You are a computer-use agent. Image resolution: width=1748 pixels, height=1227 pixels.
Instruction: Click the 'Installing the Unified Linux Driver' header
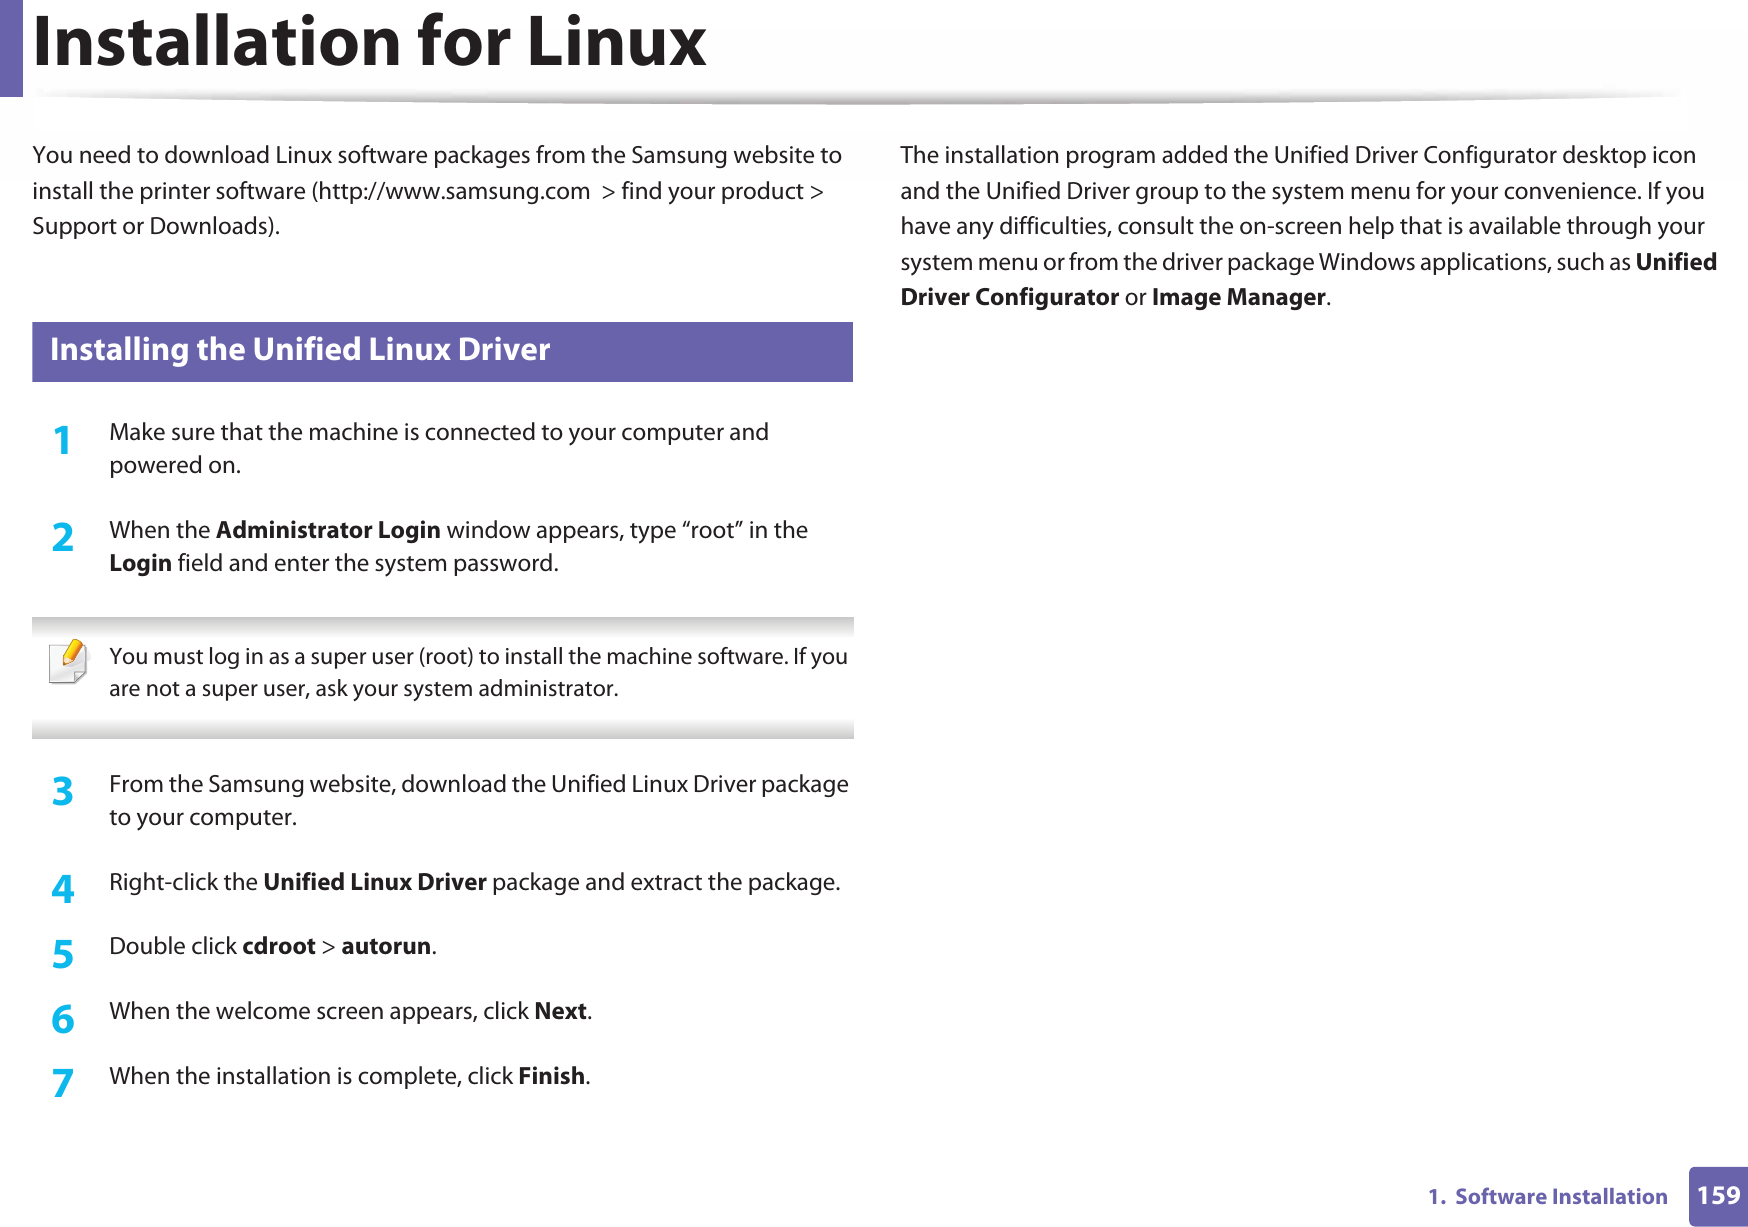coord(300,350)
